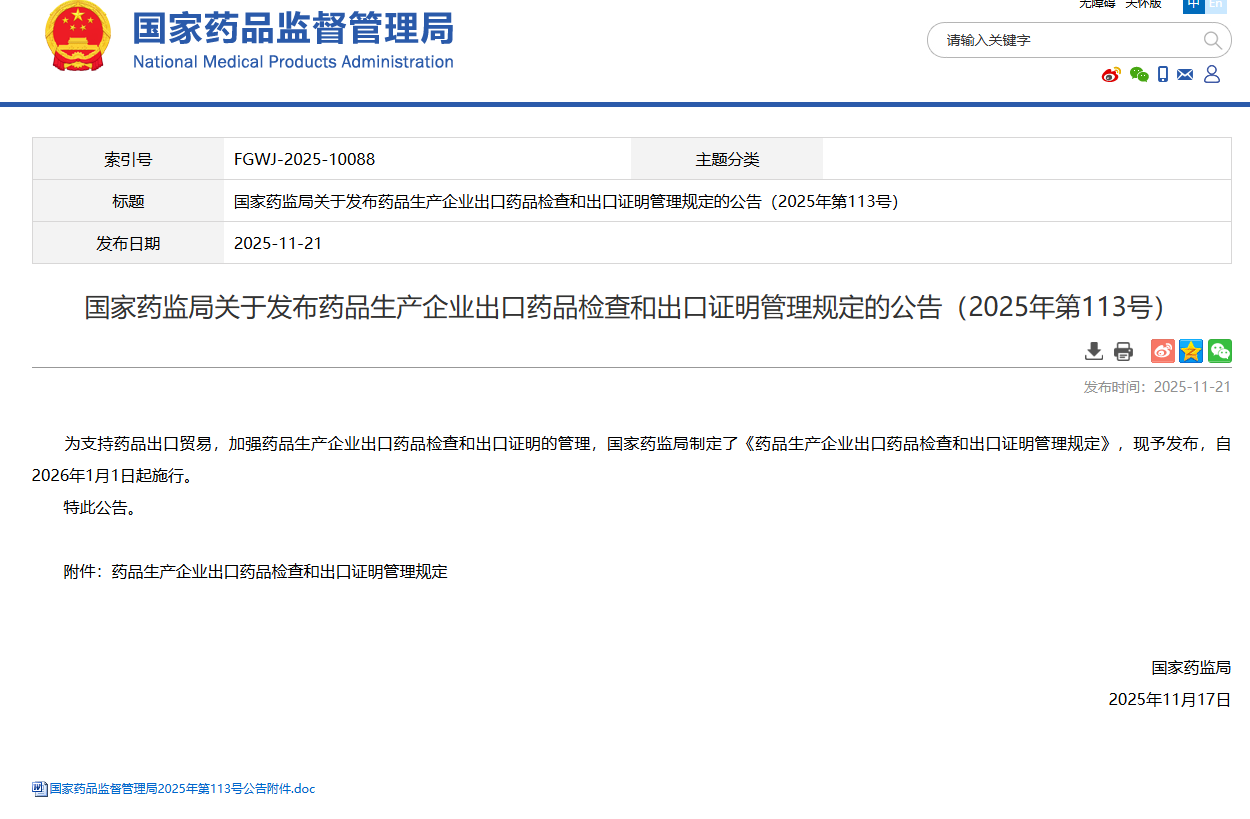Open the 关怀版 care version
The height and width of the screenshot is (819, 1250).
(x=1143, y=5)
